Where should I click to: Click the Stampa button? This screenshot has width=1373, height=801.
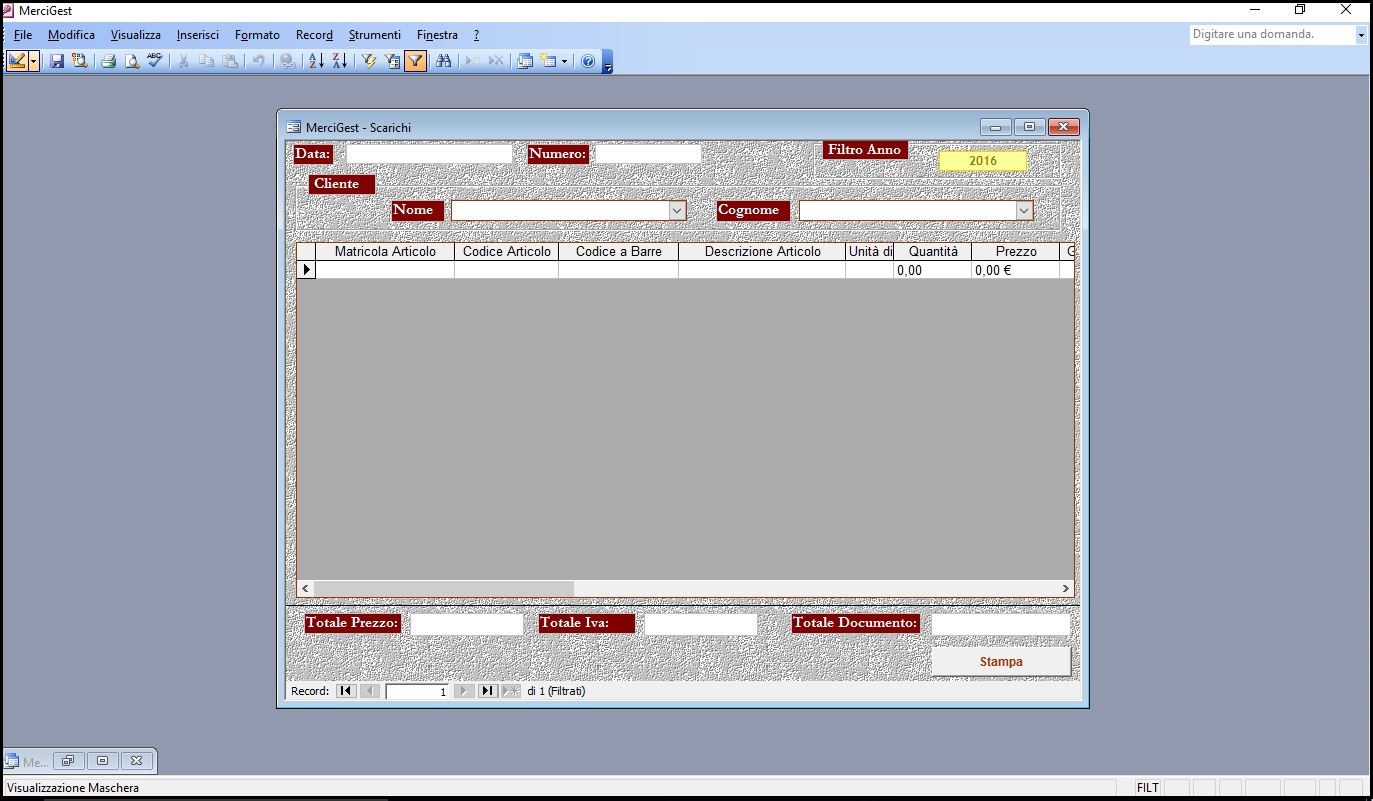1000,660
